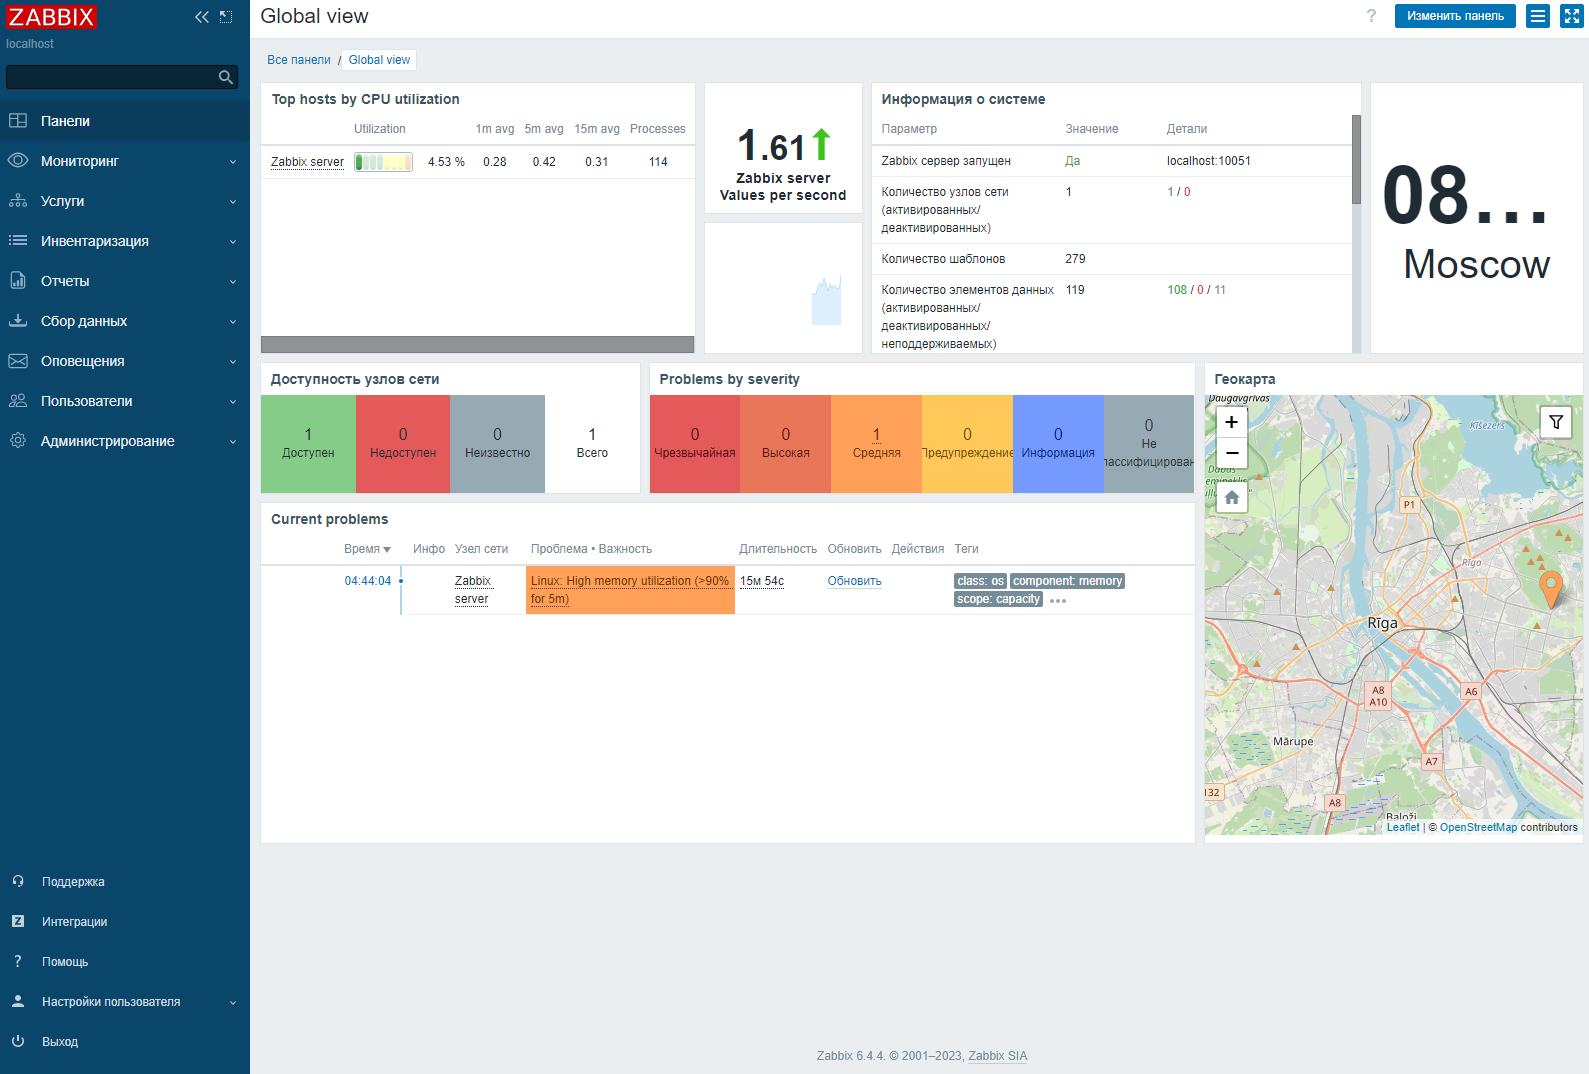Reset geomap to home view
The width and height of the screenshot is (1589, 1074).
pyautogui.click(x=1232, y=497)
